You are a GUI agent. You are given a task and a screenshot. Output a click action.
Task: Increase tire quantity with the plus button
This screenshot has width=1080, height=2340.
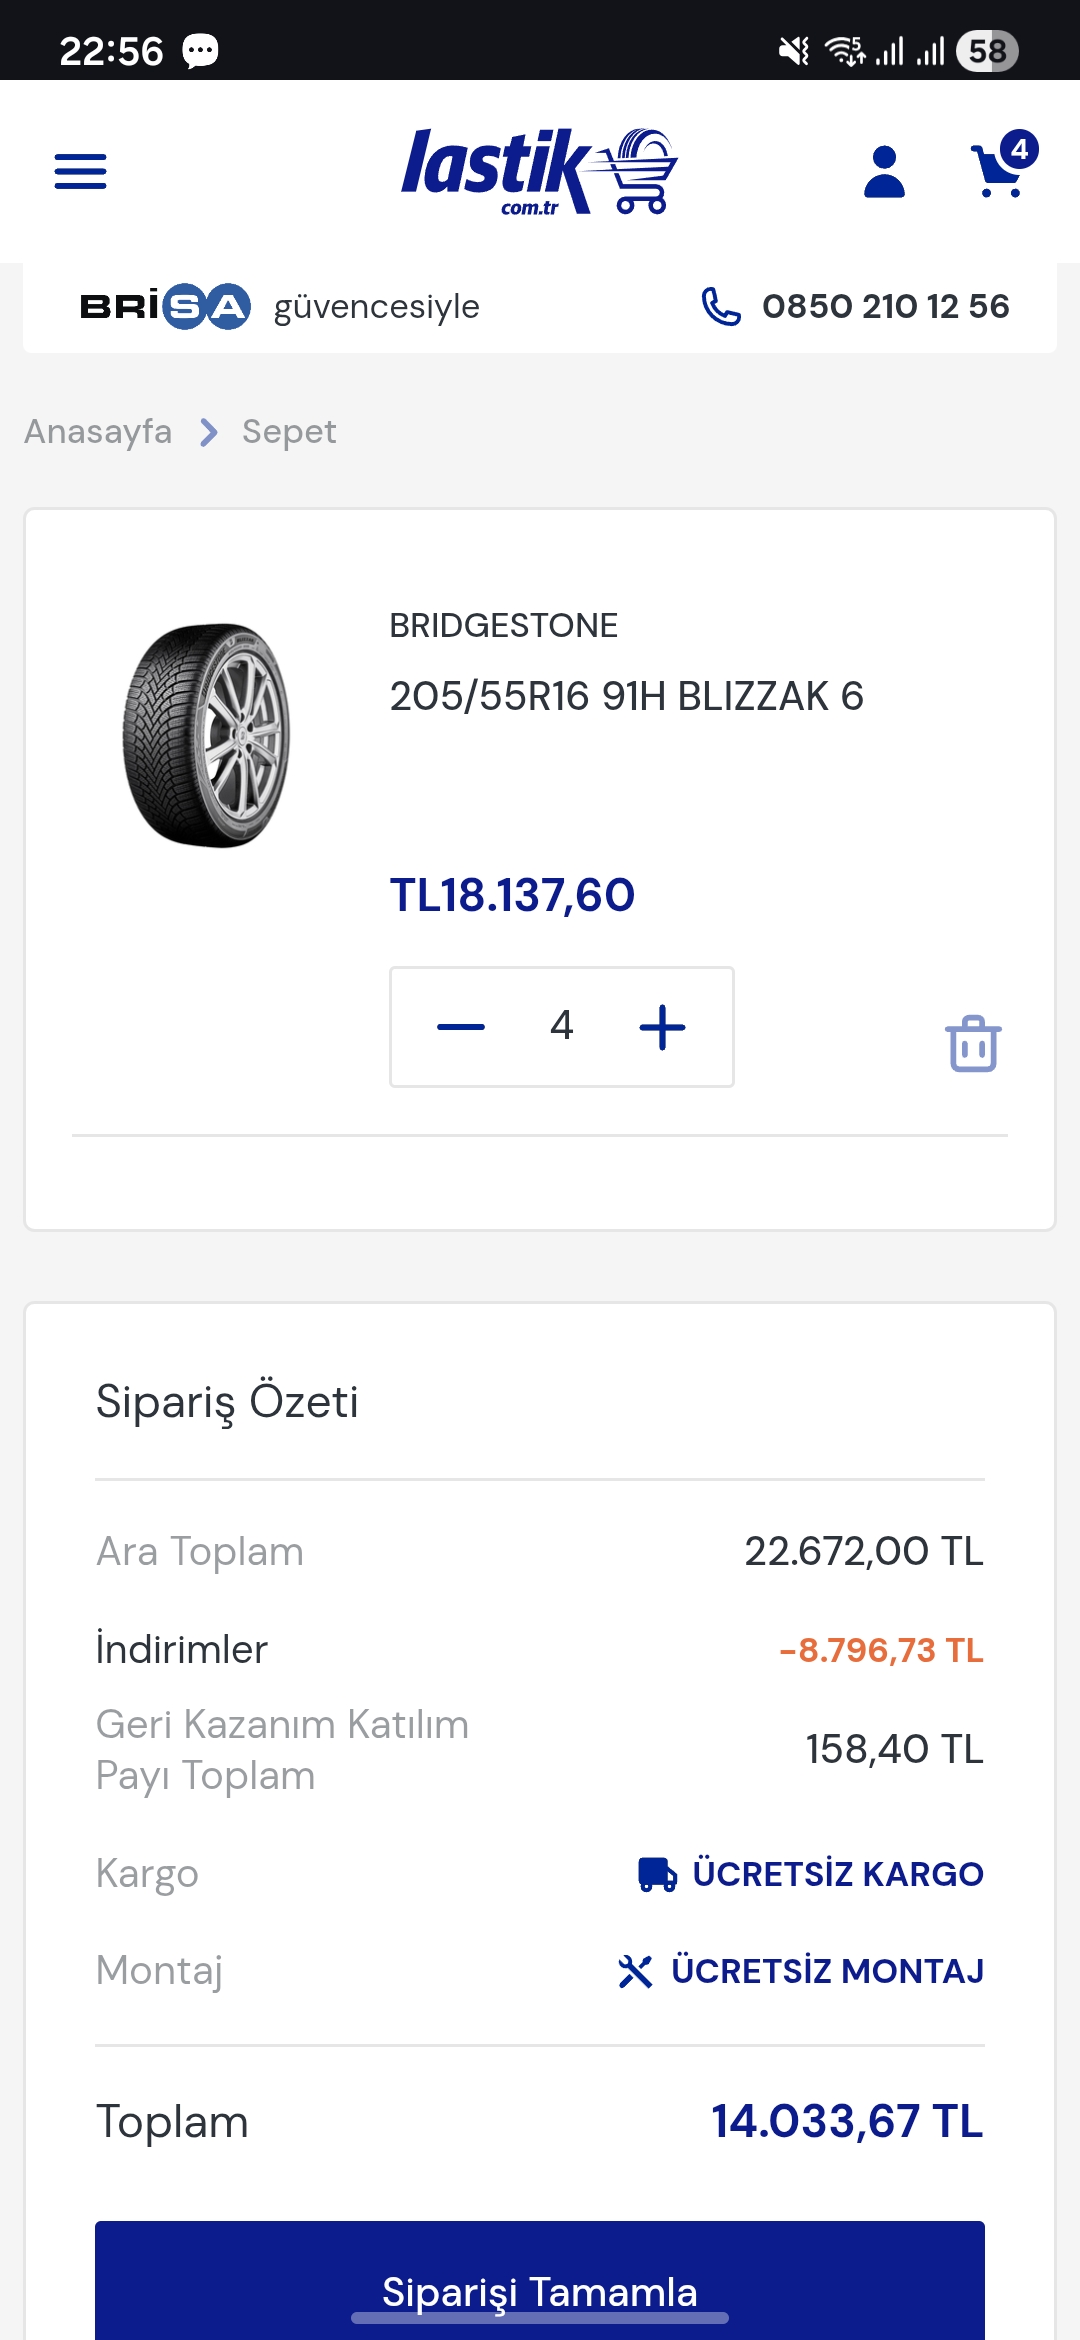tap(662, 1027)
